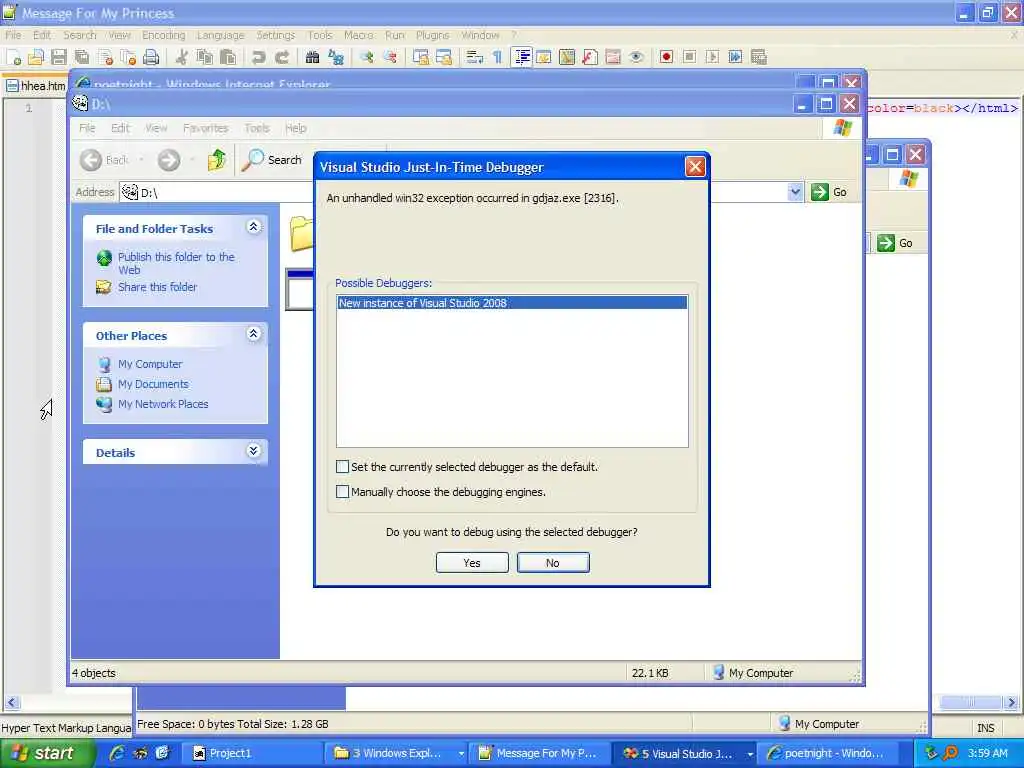
Task: Select 'New instance of Visual Studio 2008' debugger
Action: click(512, 303)
